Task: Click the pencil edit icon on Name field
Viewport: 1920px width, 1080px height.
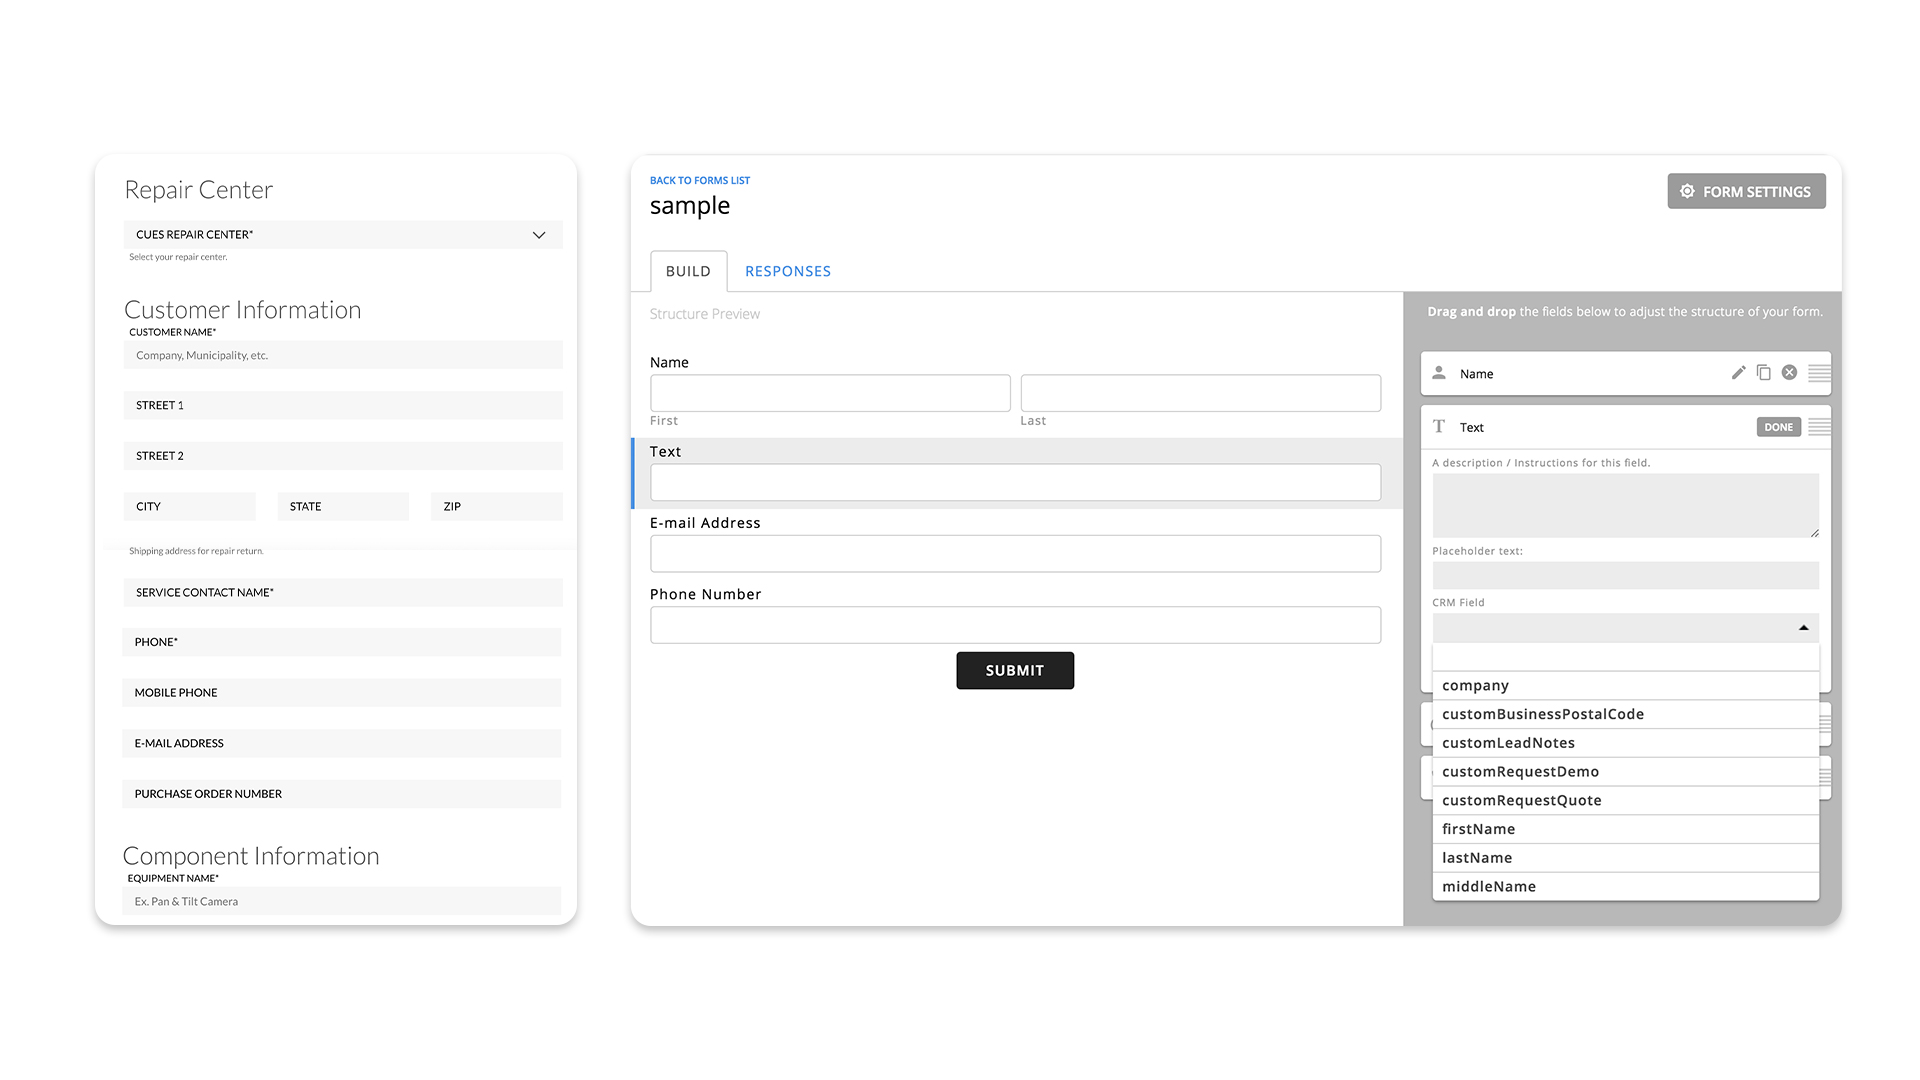Action: click(1738, 373)
